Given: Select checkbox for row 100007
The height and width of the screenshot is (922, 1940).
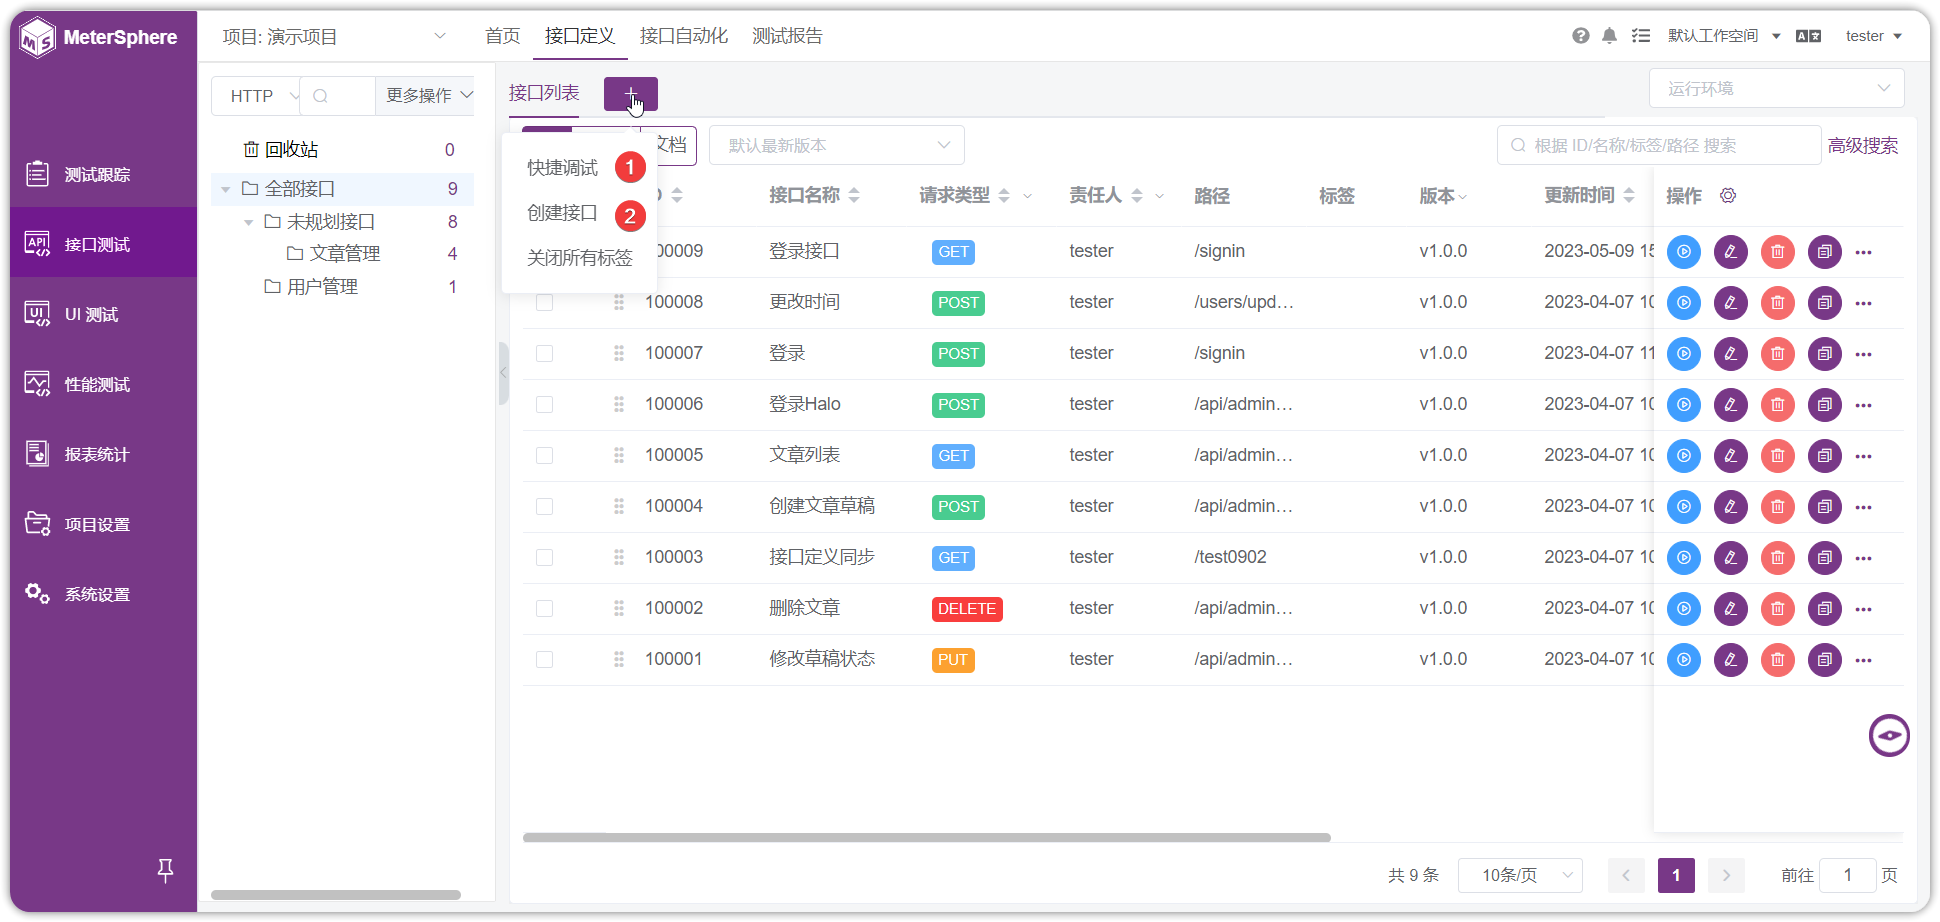Looking at the screenshot, I should pyautogui.click(x=545, y=353).
